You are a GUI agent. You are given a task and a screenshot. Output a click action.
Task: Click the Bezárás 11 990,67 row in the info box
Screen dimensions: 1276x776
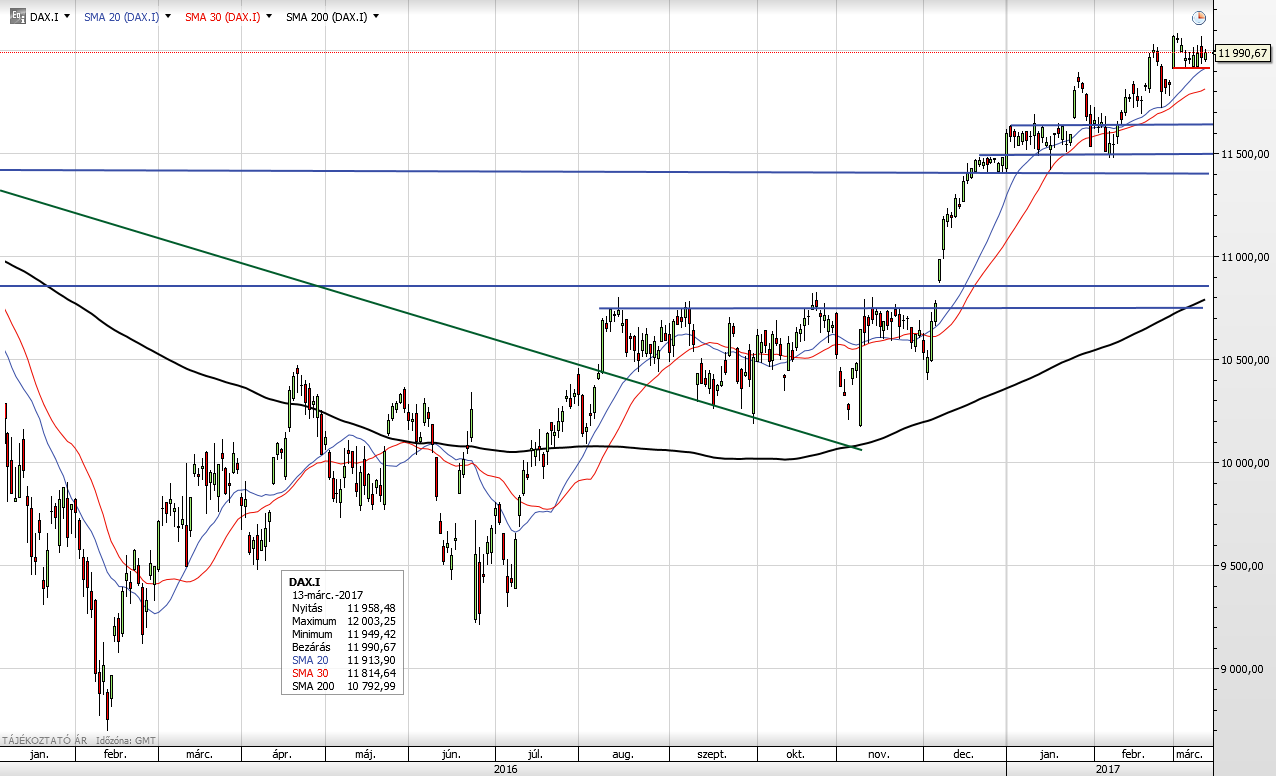[343, 647]
